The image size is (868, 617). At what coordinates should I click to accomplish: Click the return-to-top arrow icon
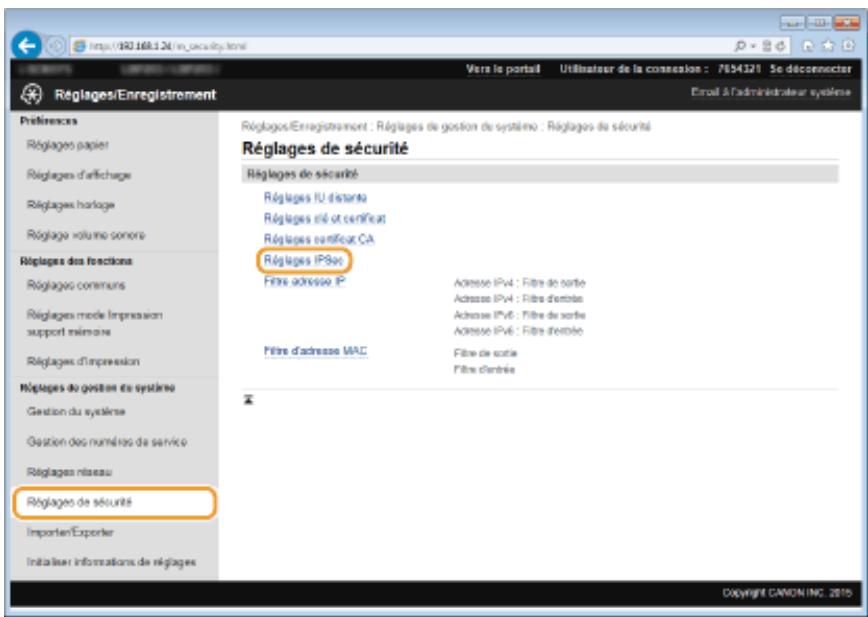tap(249, 400)
